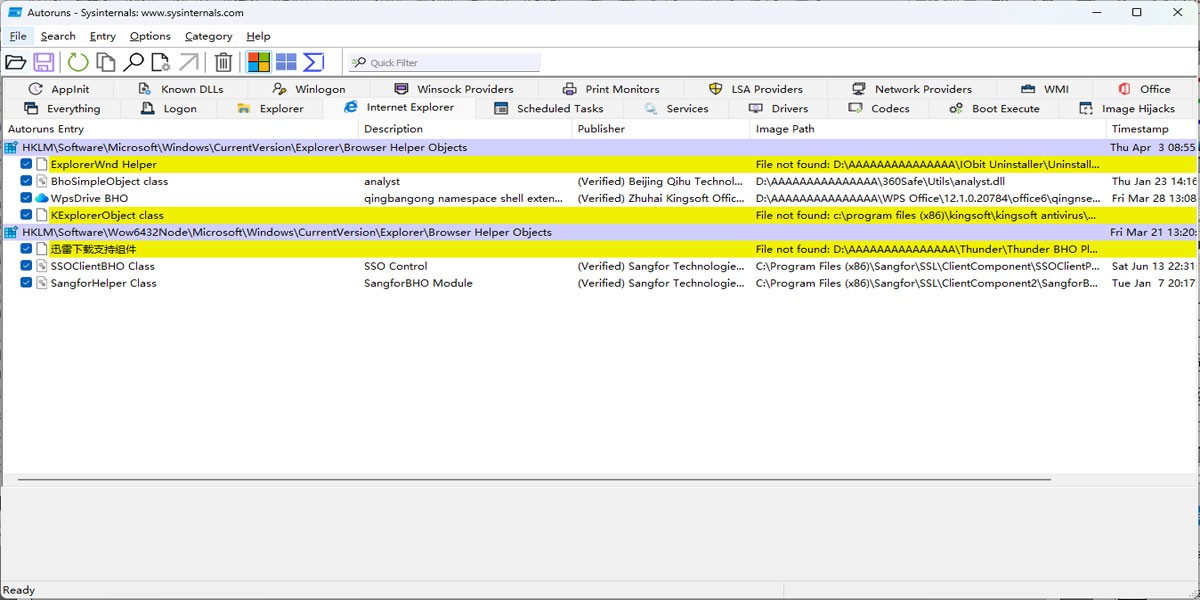Uncheck the BhoSimpleObject class entry
The height and width of the screenshot is (600, 1200).
(27, 181)
